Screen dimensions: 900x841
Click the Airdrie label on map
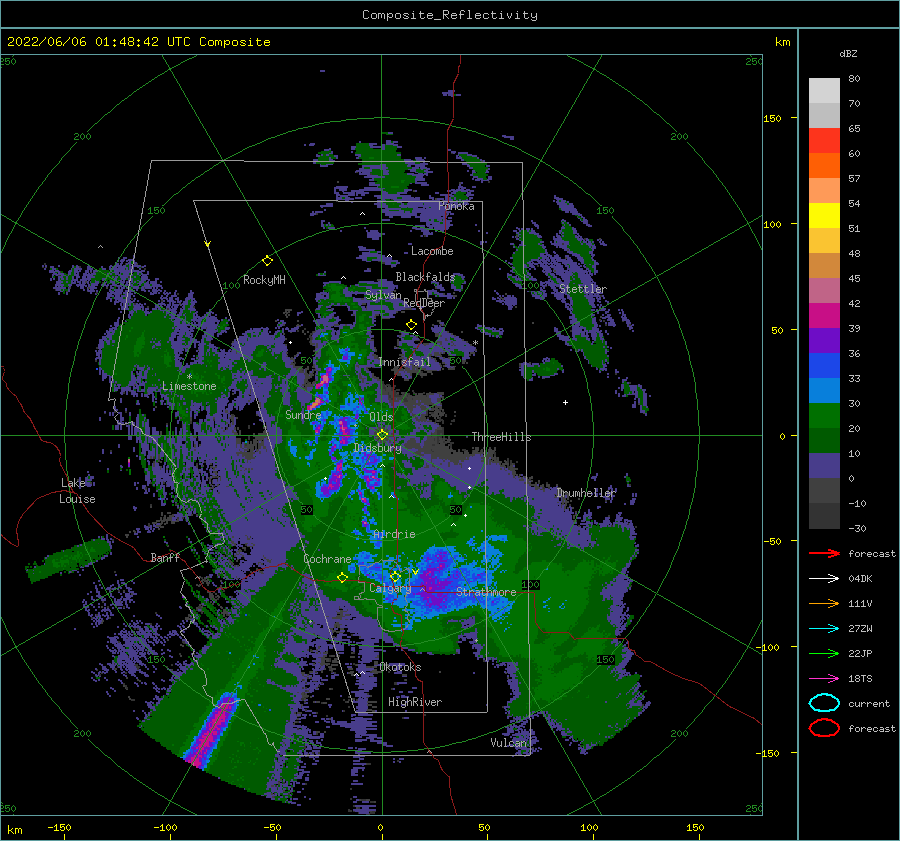[x=394, y=534]
